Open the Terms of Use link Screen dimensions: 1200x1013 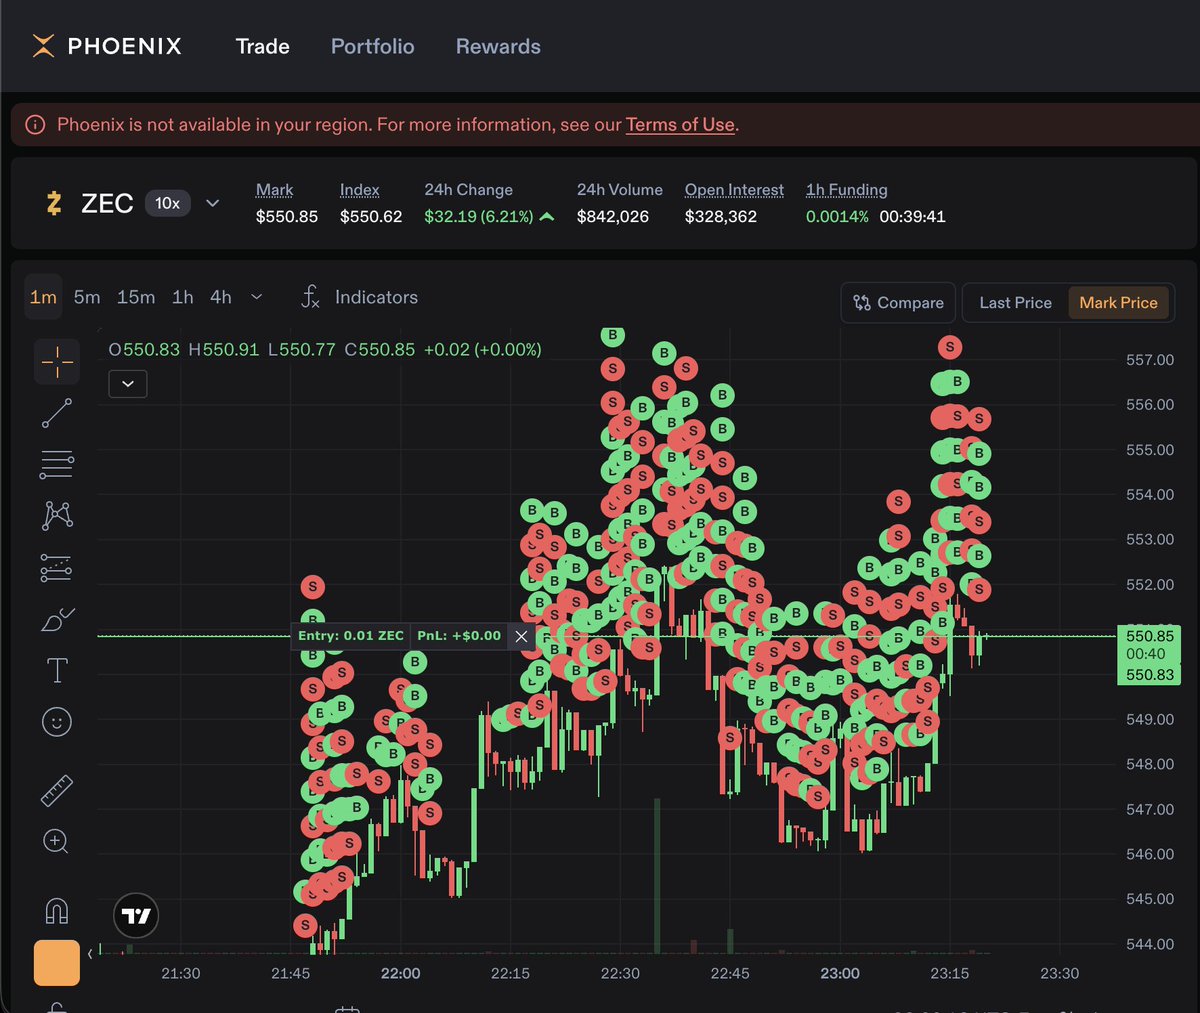(x=680, y=125)
